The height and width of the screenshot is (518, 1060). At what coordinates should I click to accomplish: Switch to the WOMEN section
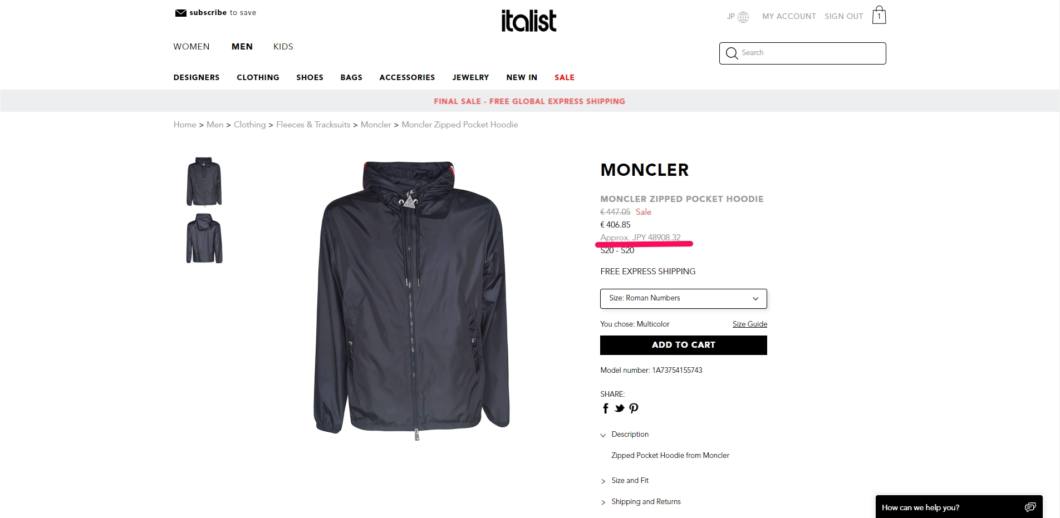191,47
